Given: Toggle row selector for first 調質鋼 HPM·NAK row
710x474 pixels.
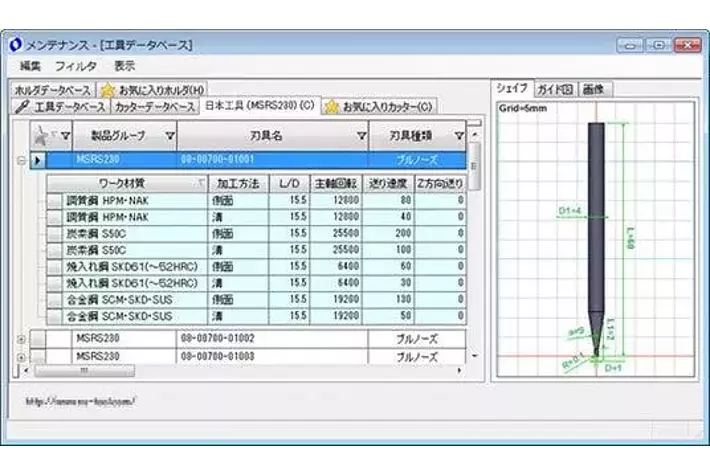Looking at the screenshot, I should click(x=54, y=200).
